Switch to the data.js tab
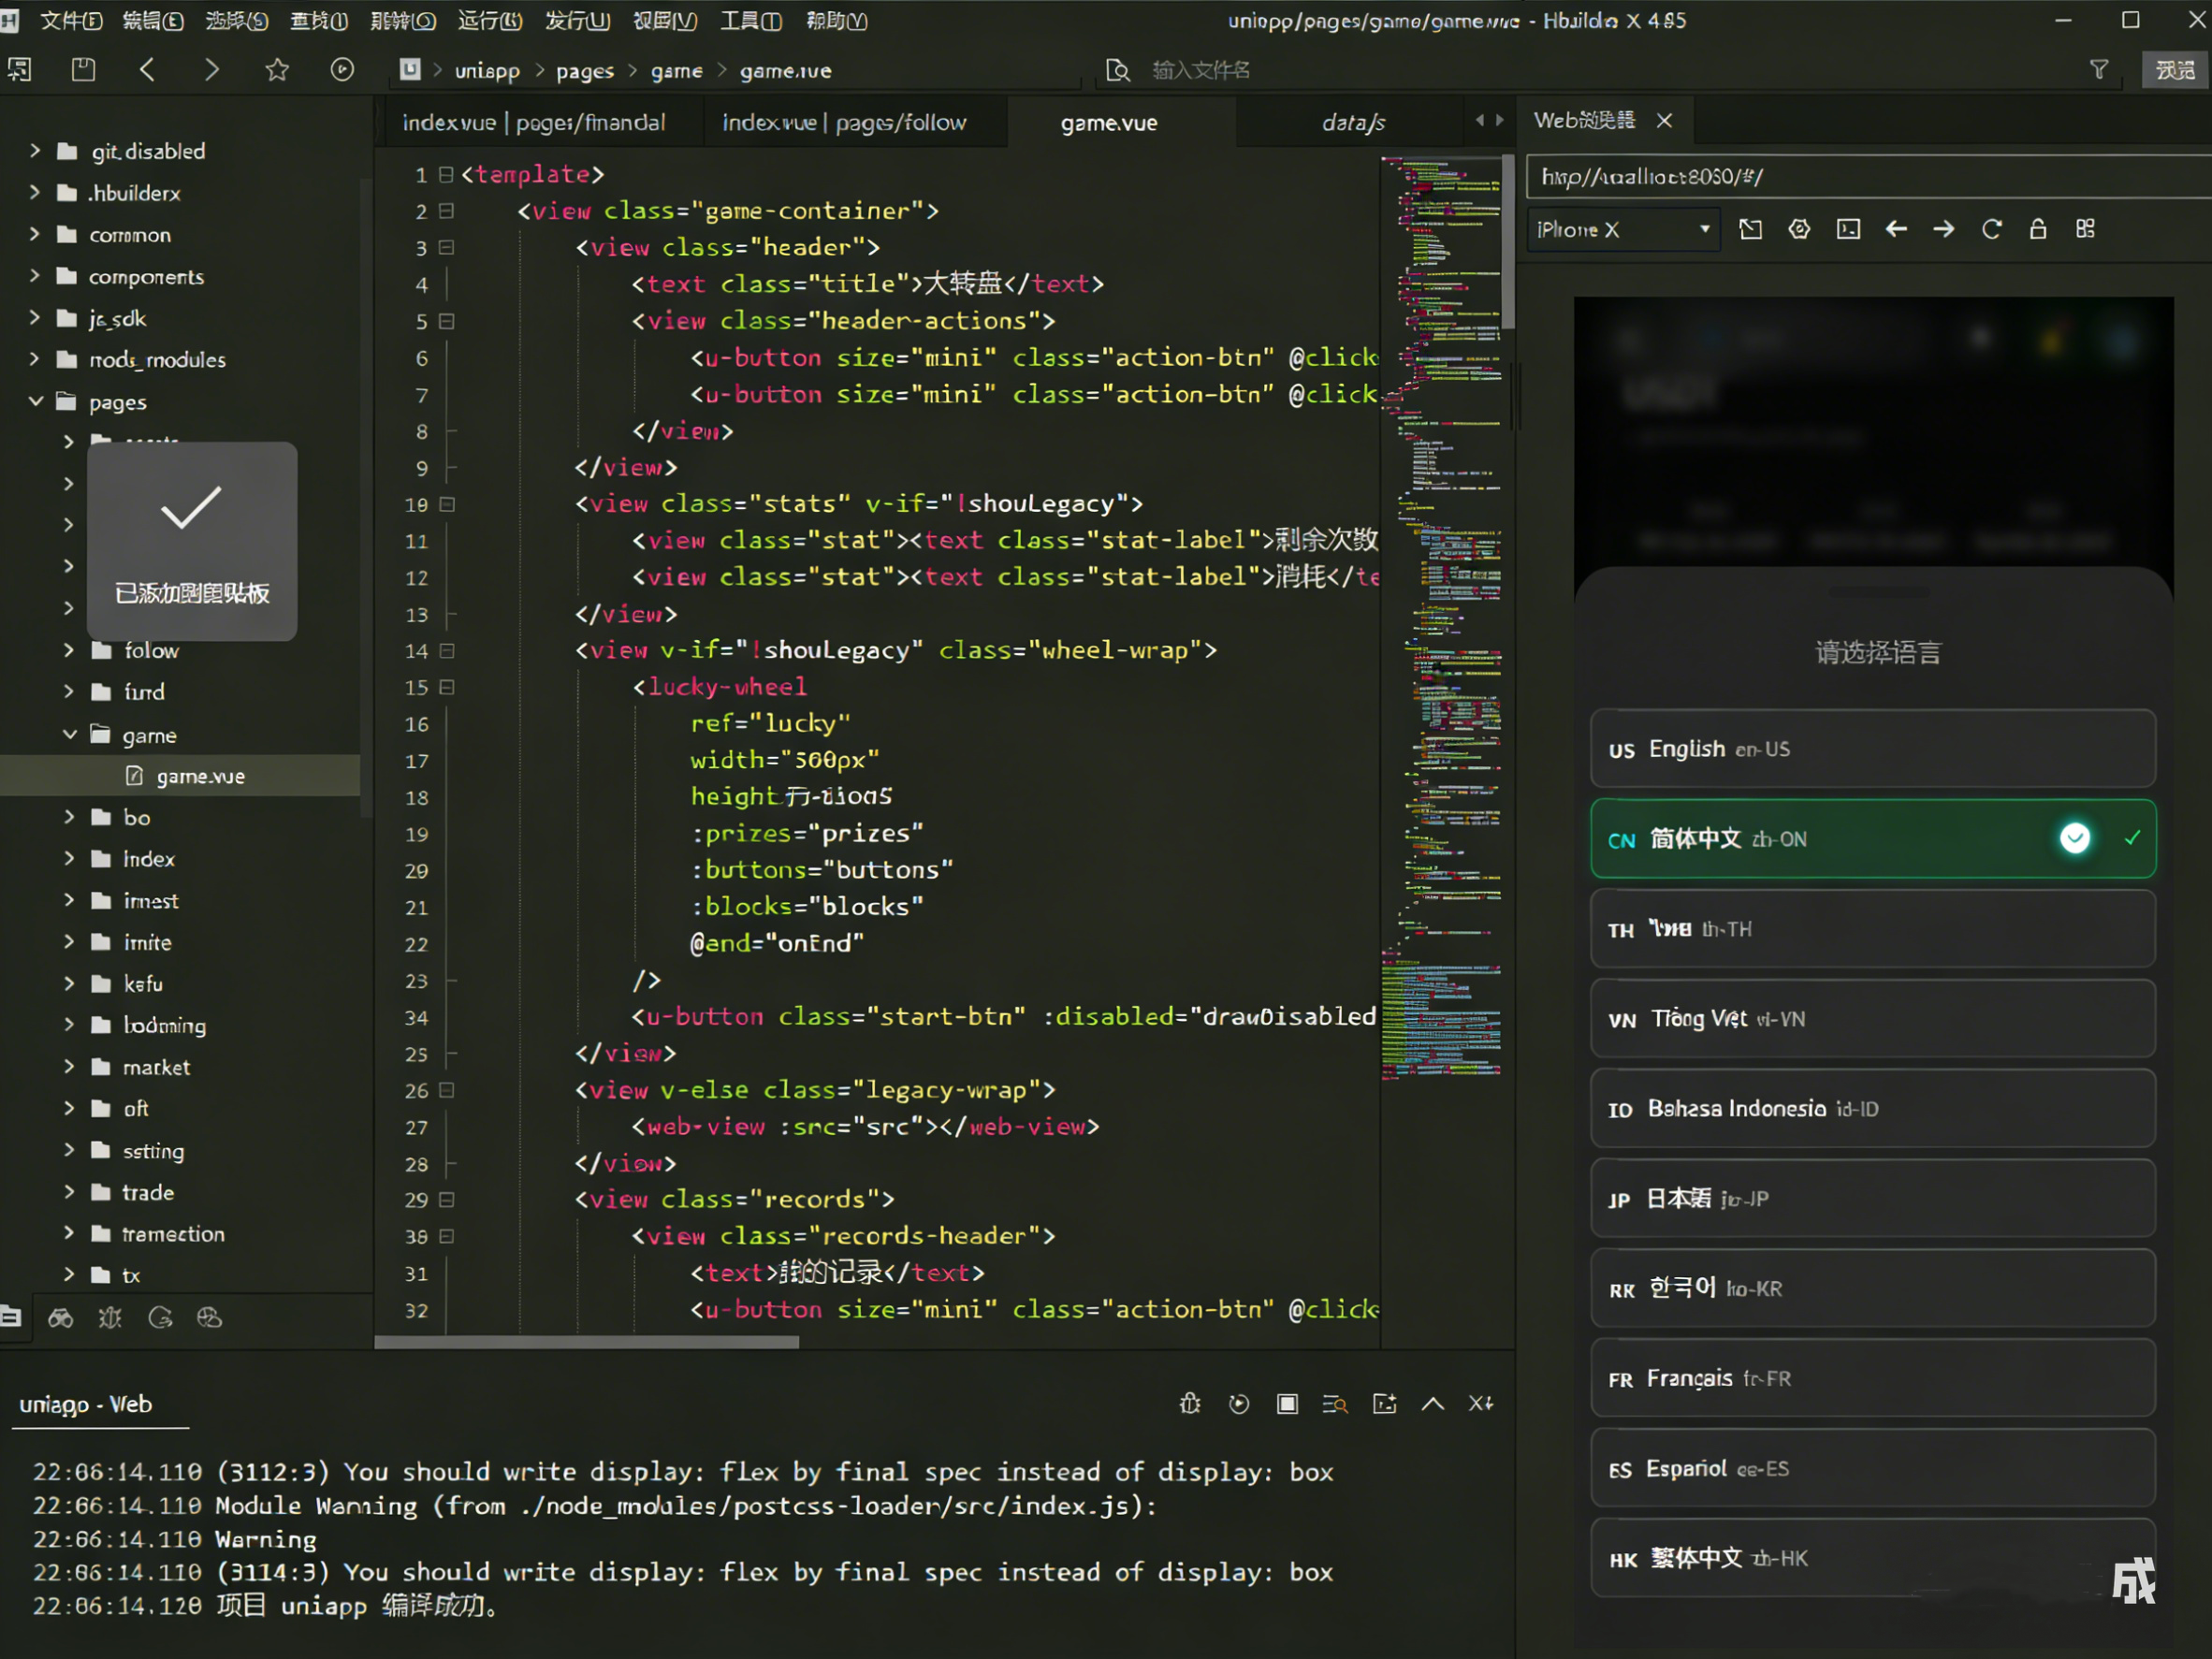 click(x=1353, y=122)
